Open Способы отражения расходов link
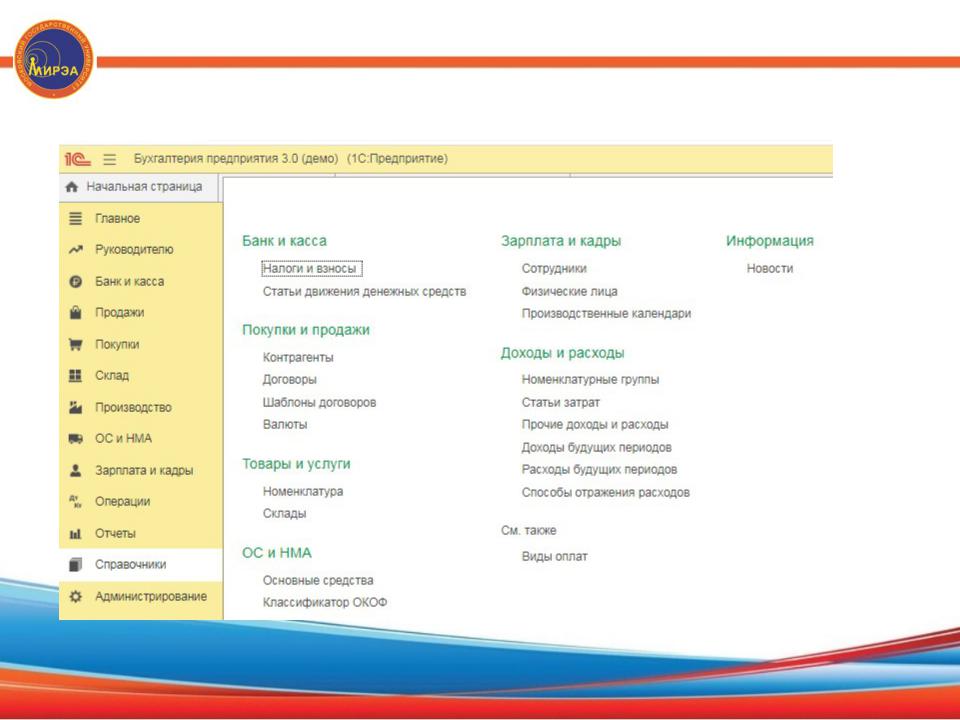Screen dimensions: 960x720 pos(606,492)
